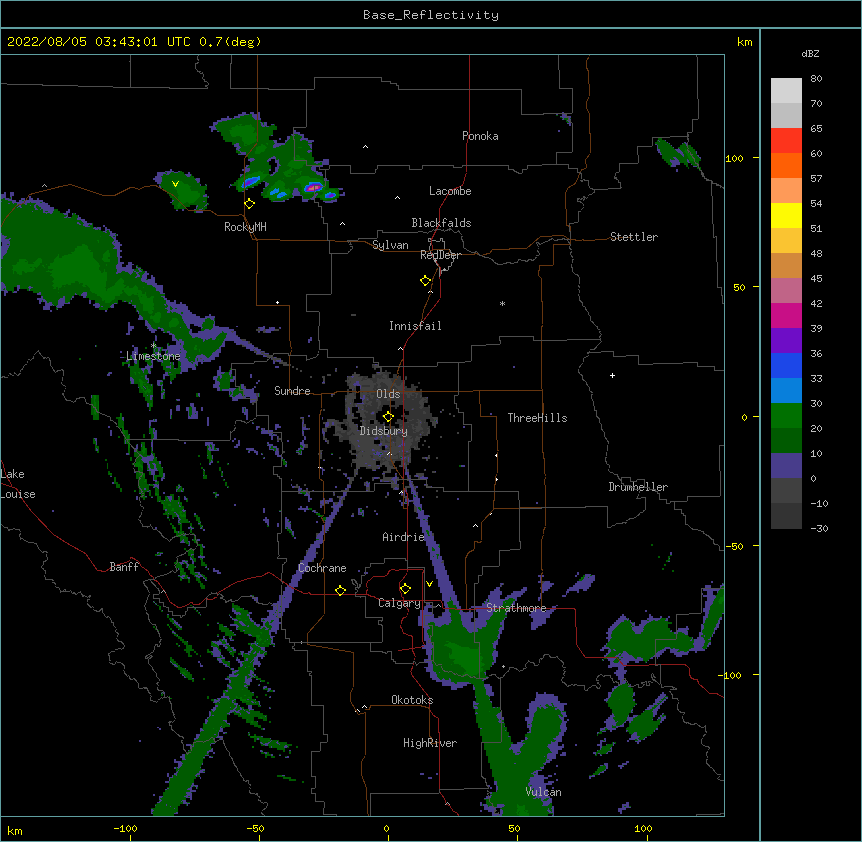Viewport: 862px width, 842px height.
Task: Click the km unit label at bottom left
Action: (14, 830)
